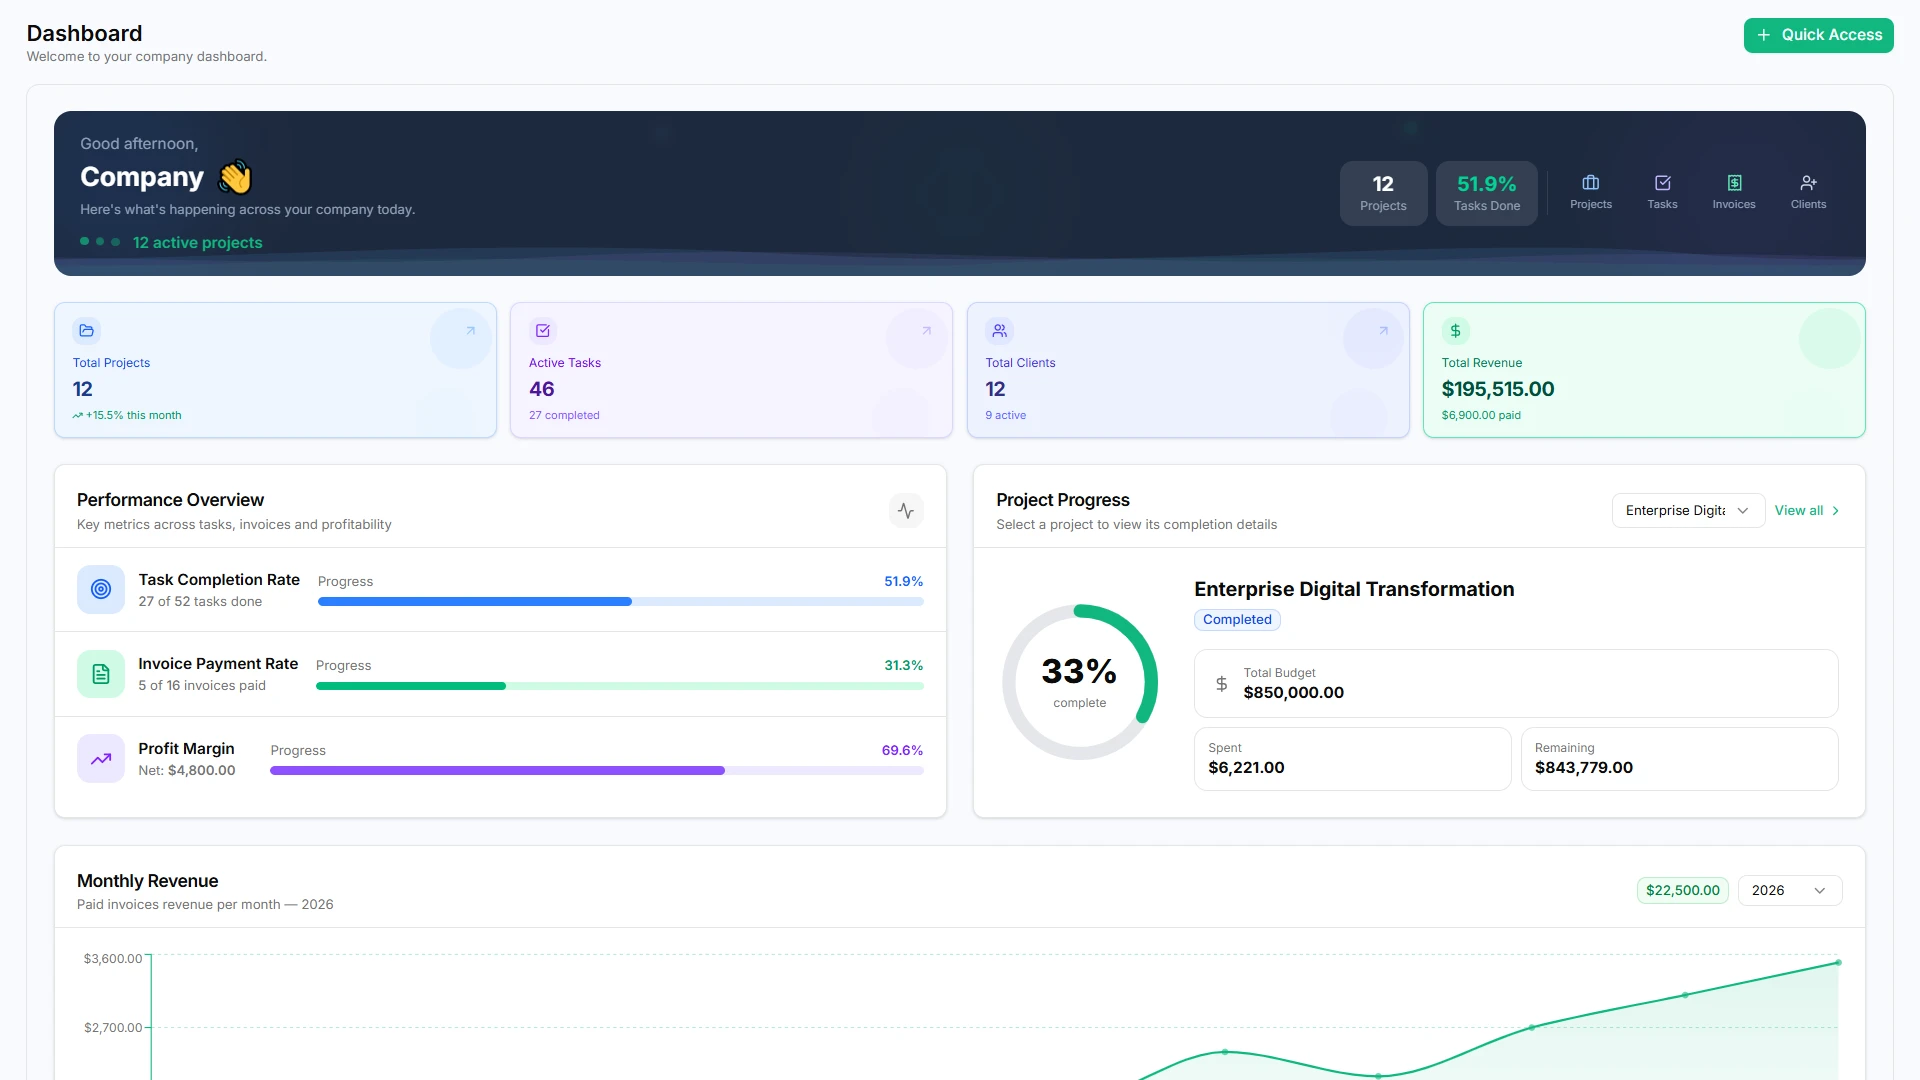Open arrow on Total Projects card

[470, 331]
